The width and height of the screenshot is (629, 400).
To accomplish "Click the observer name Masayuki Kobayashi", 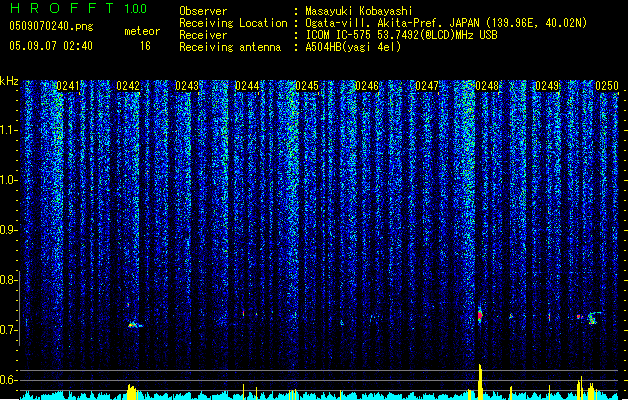I will click(x=359, y=11).
